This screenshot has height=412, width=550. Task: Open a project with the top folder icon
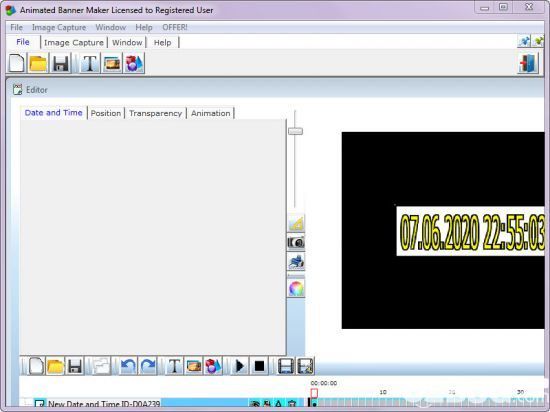[38, 63]
